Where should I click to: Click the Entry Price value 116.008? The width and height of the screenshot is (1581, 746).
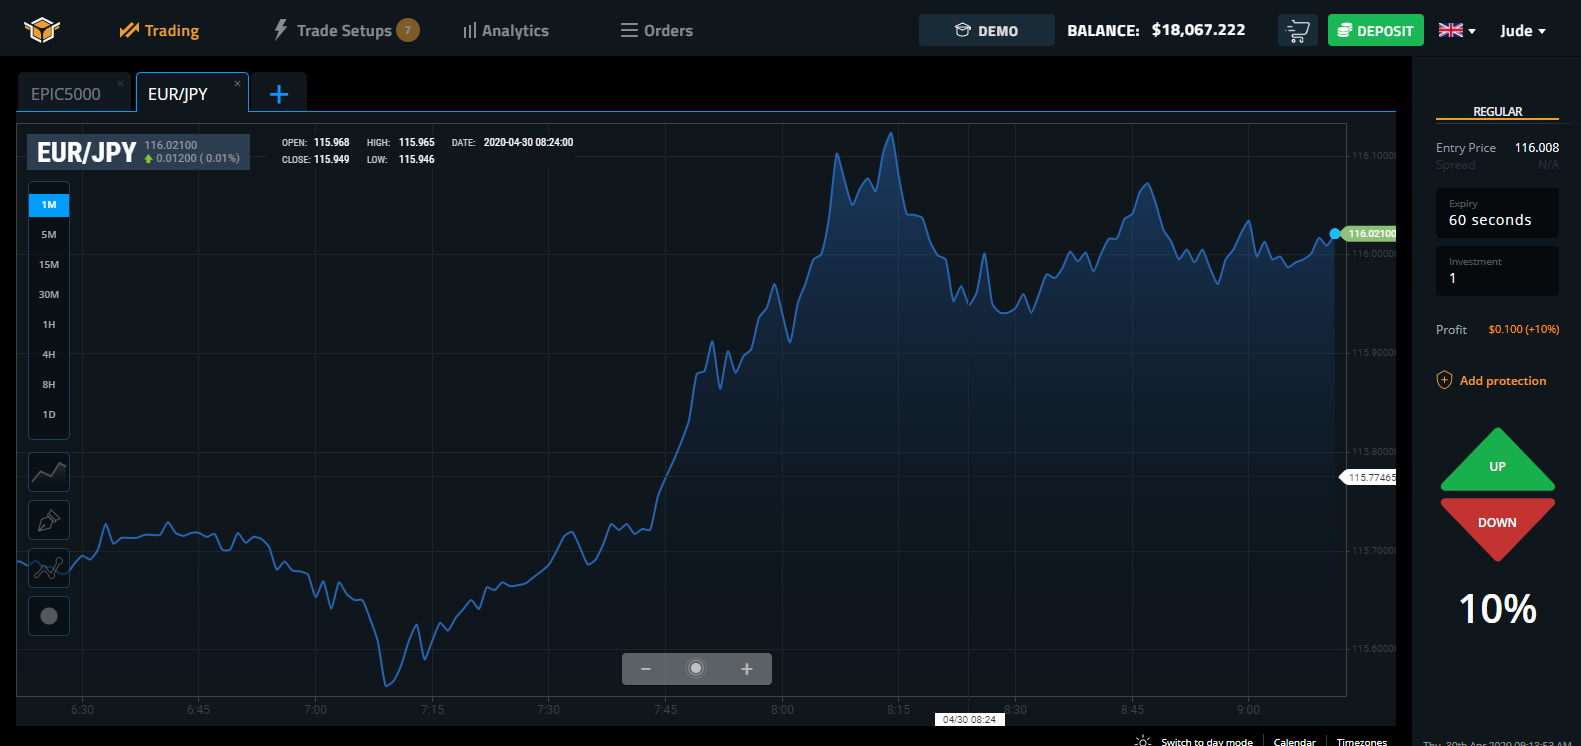tap(1537, 148)
